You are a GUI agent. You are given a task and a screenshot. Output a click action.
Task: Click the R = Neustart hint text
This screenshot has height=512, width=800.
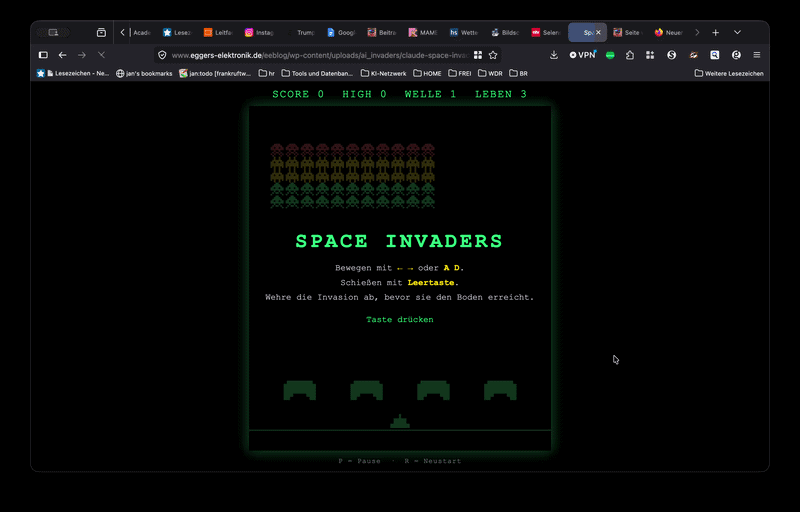(433, 461)
